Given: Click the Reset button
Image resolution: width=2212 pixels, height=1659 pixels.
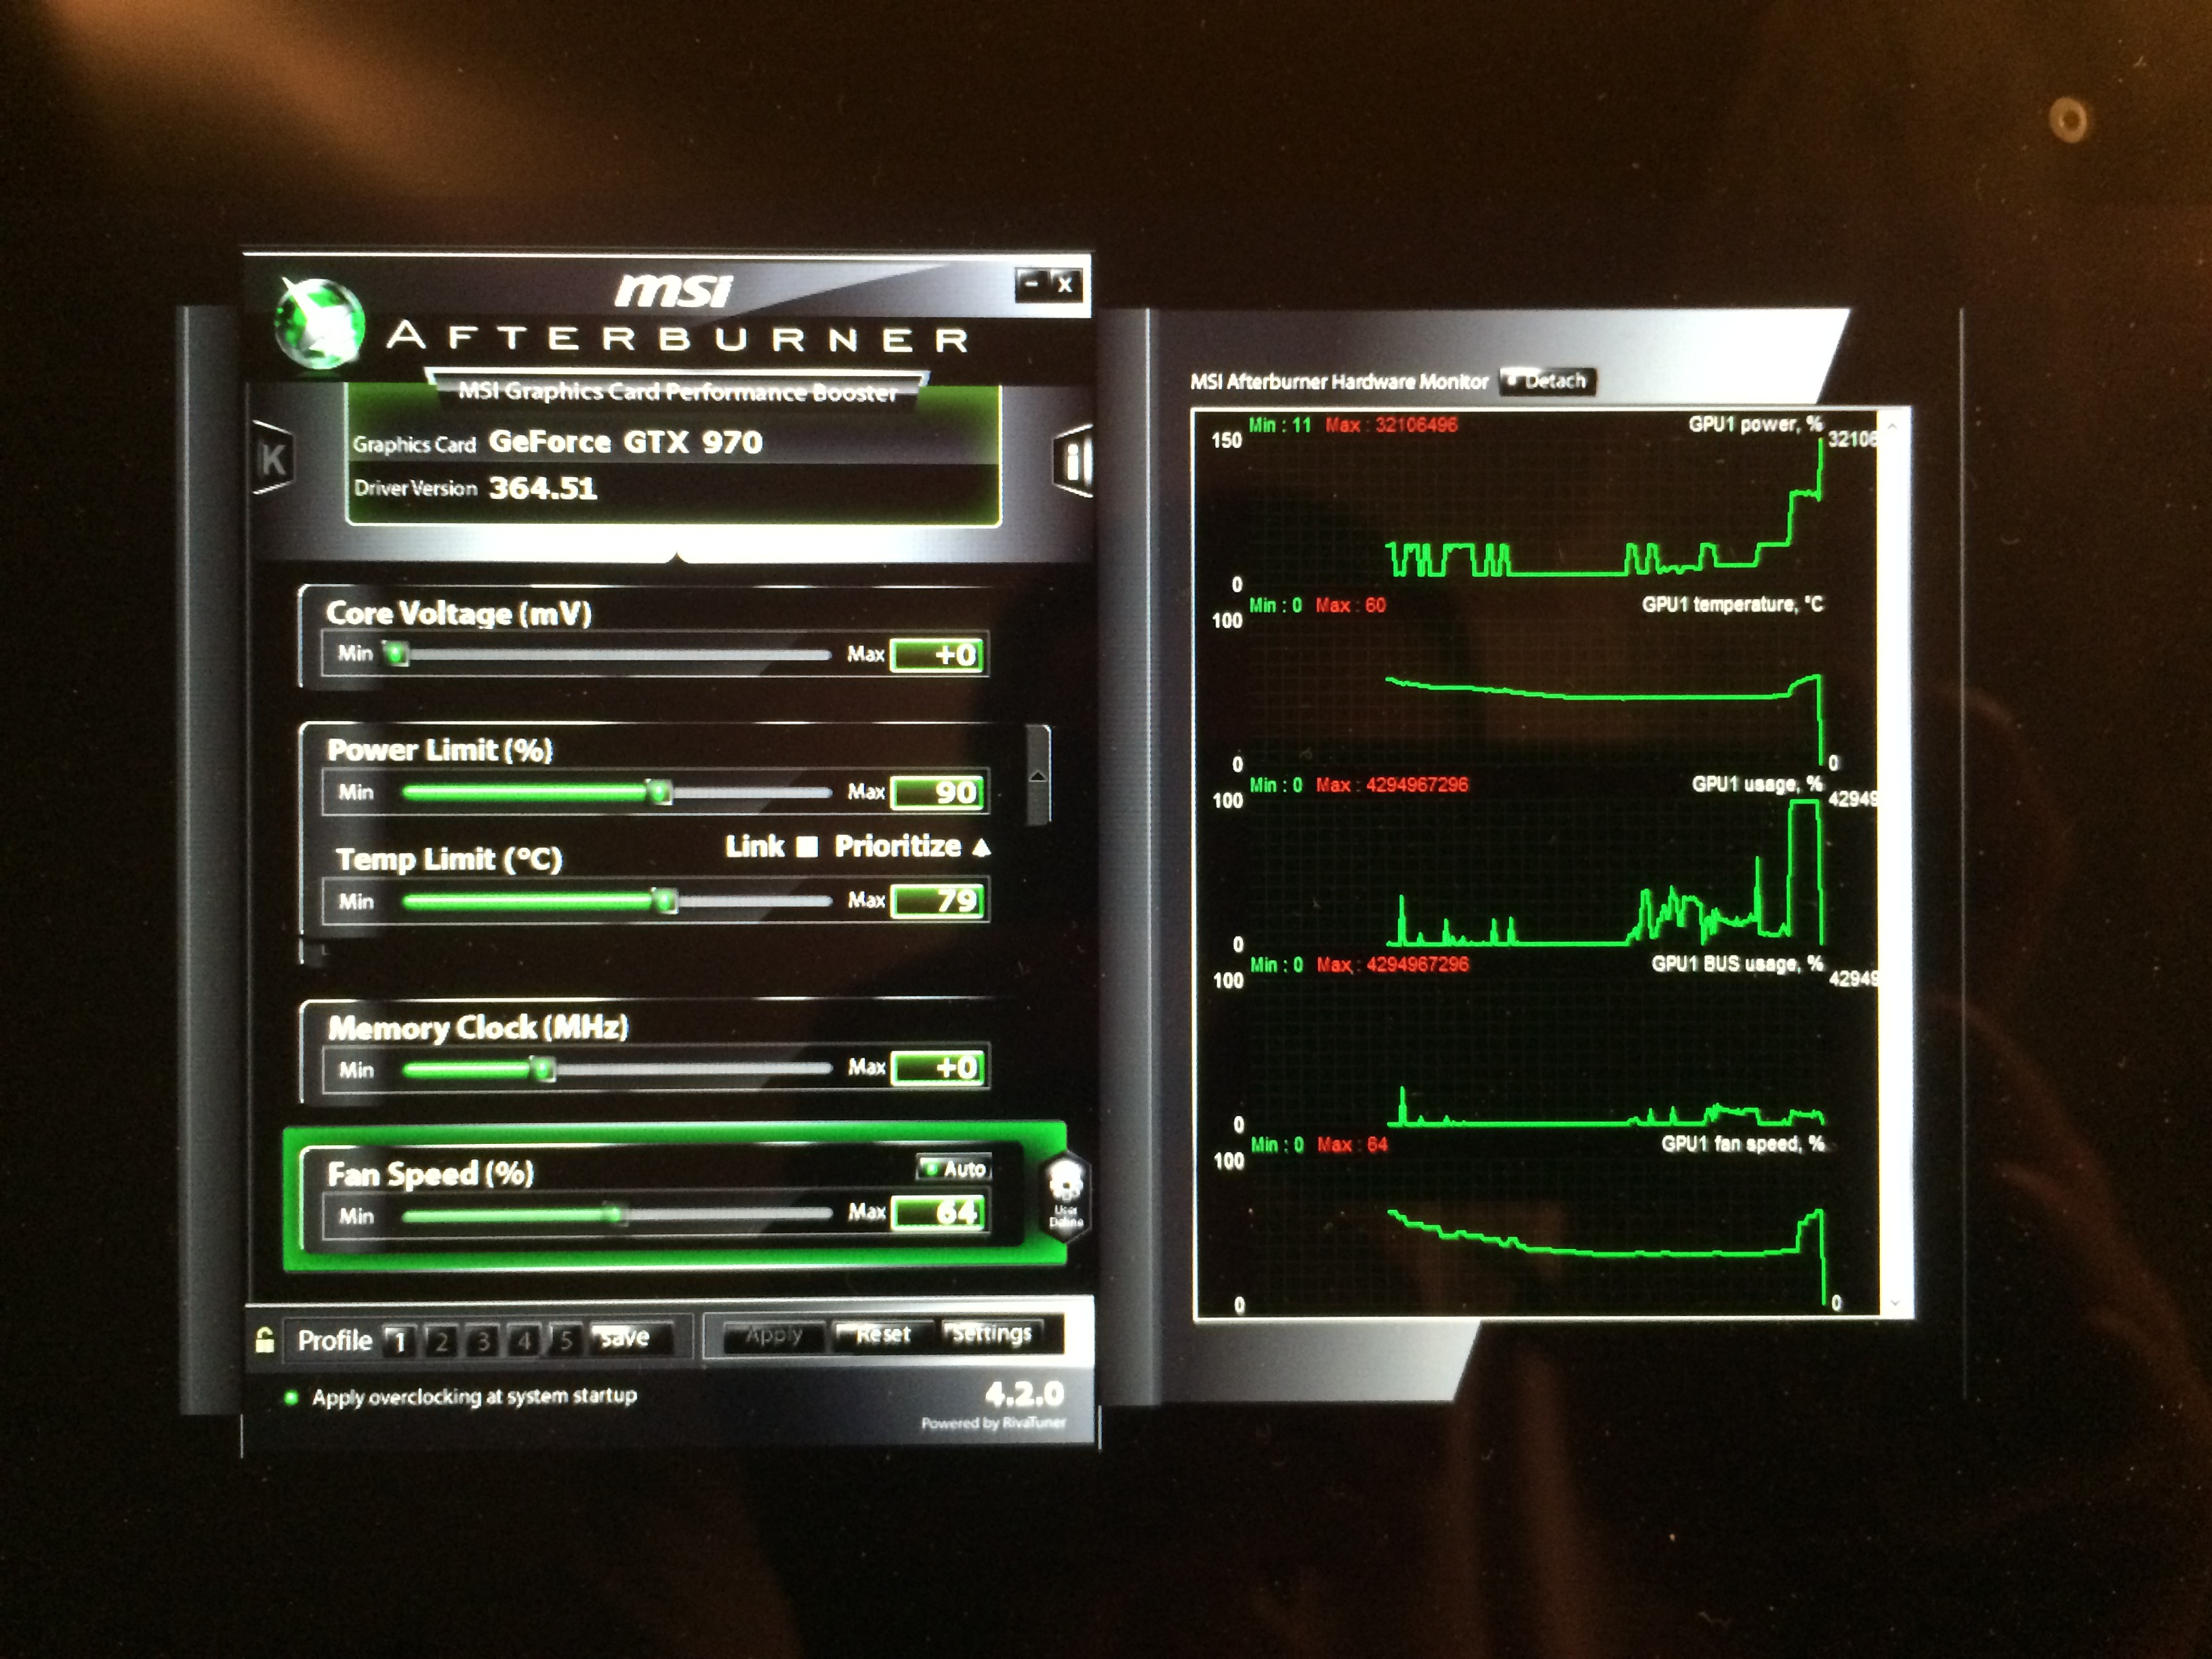Looking at the screenshot, I should coord(883,1334).
